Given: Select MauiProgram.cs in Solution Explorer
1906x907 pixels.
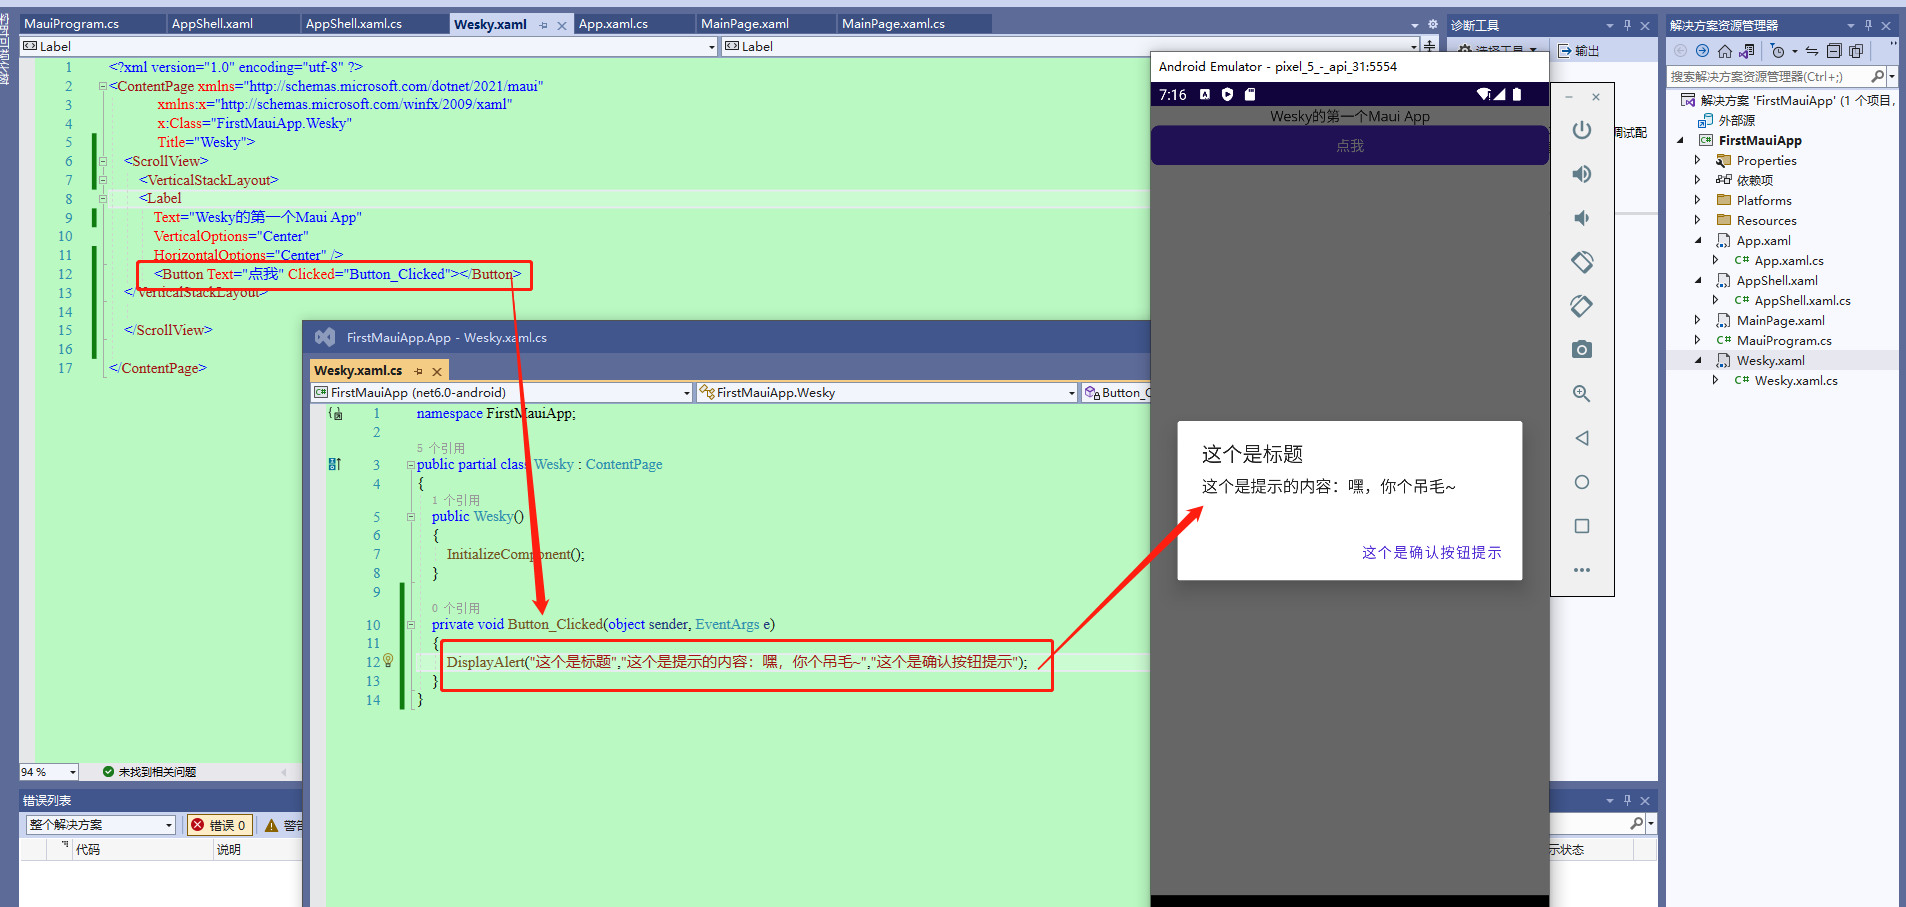Looking at the screenshot, I should [x=1784, y=340].
